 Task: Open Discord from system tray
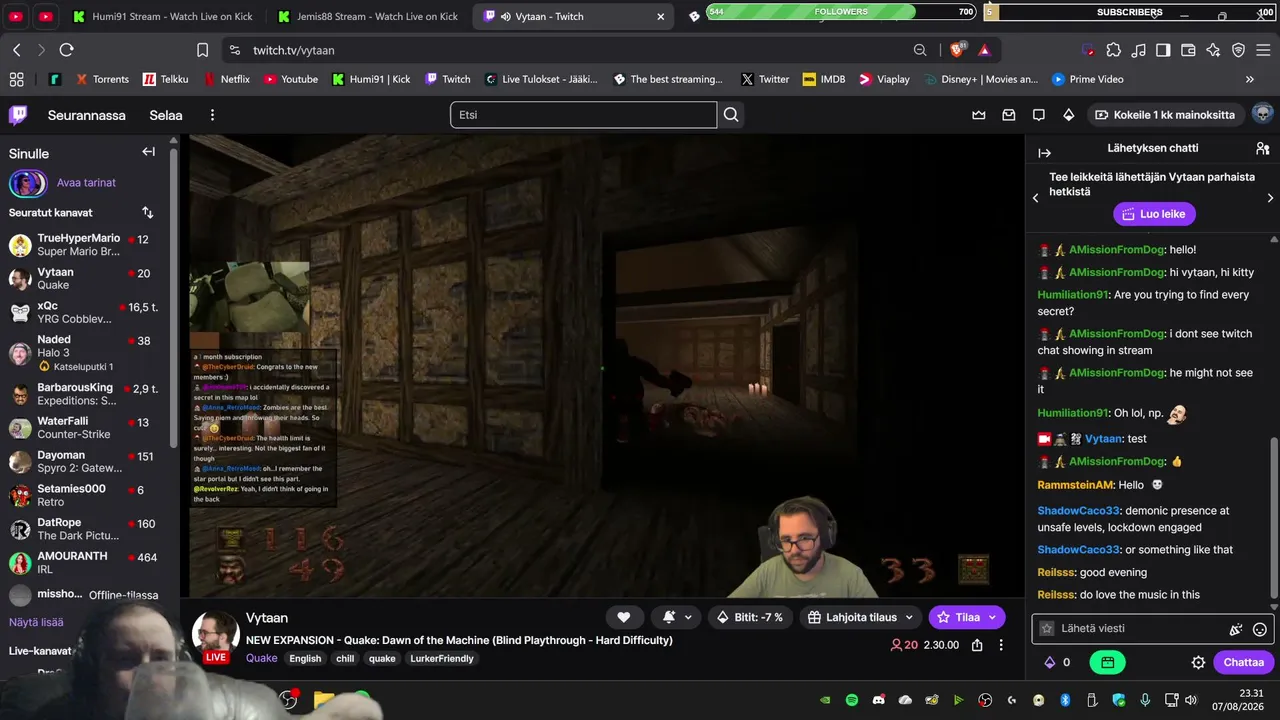[879, 700]
